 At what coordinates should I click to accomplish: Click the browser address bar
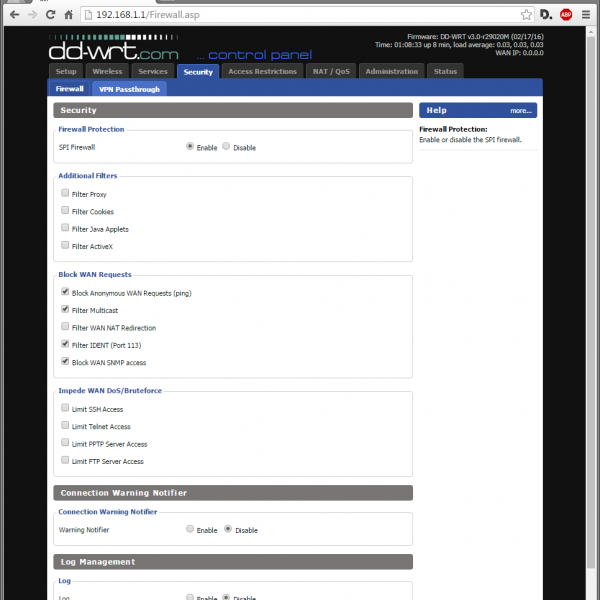click(x=300, y=15)
